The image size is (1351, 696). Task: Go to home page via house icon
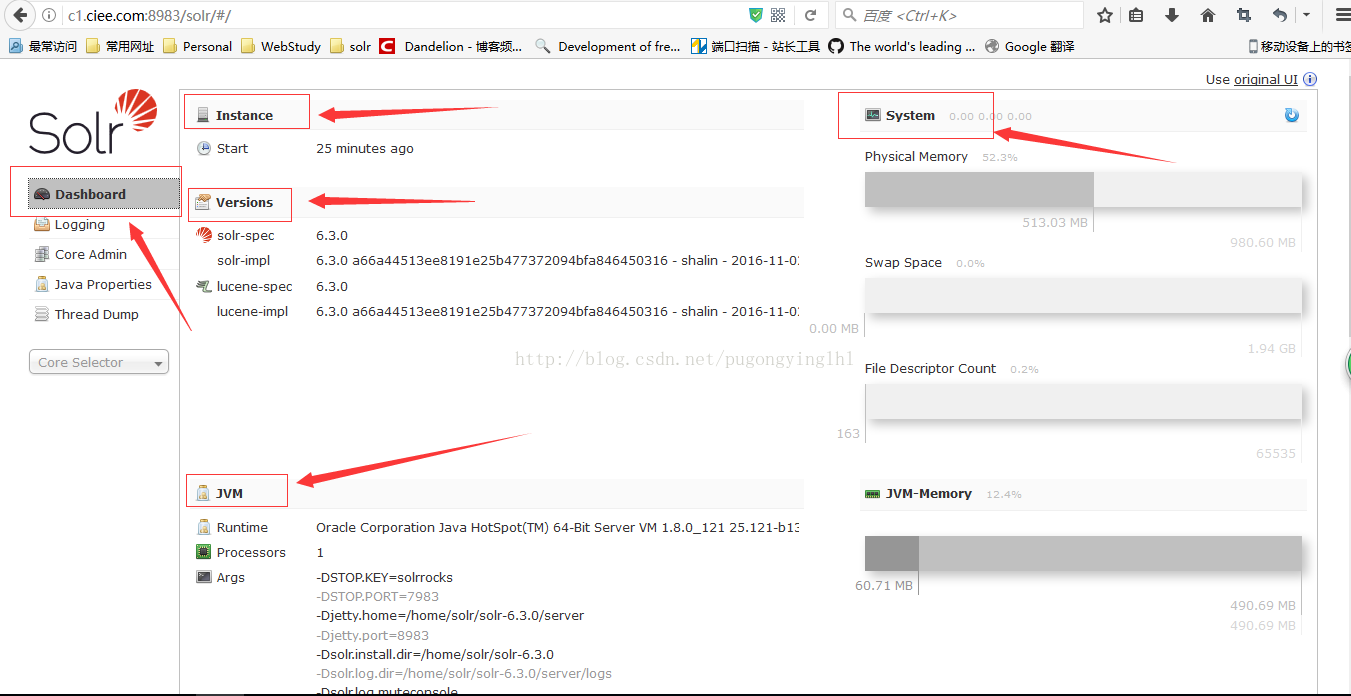1208,15
